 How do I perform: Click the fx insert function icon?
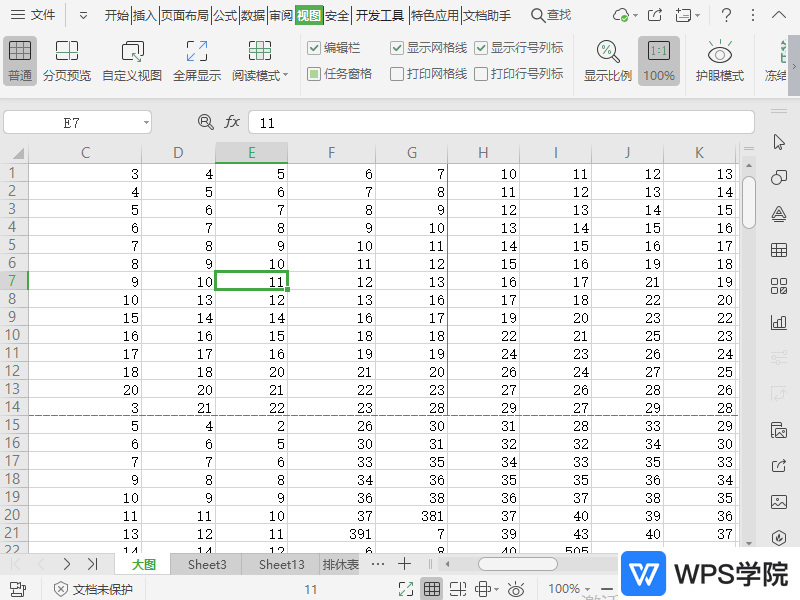(232, 122)
